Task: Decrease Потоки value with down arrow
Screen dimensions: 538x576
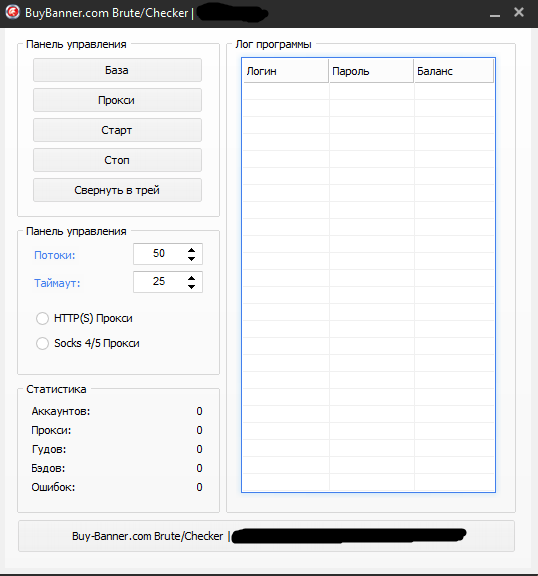Action: coord(191,259)
